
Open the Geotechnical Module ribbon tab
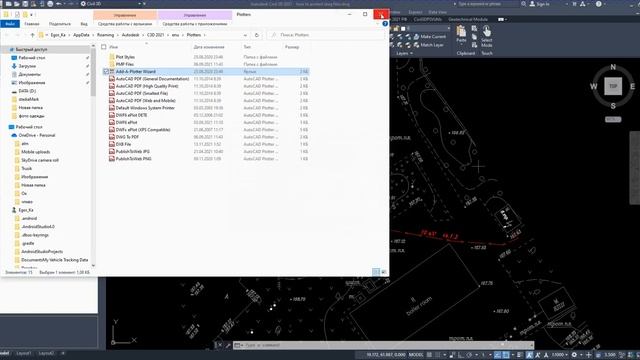point(468,19)
